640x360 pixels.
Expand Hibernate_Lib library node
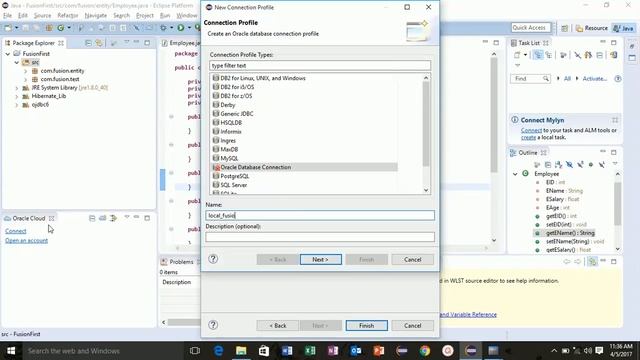(16, 96)
